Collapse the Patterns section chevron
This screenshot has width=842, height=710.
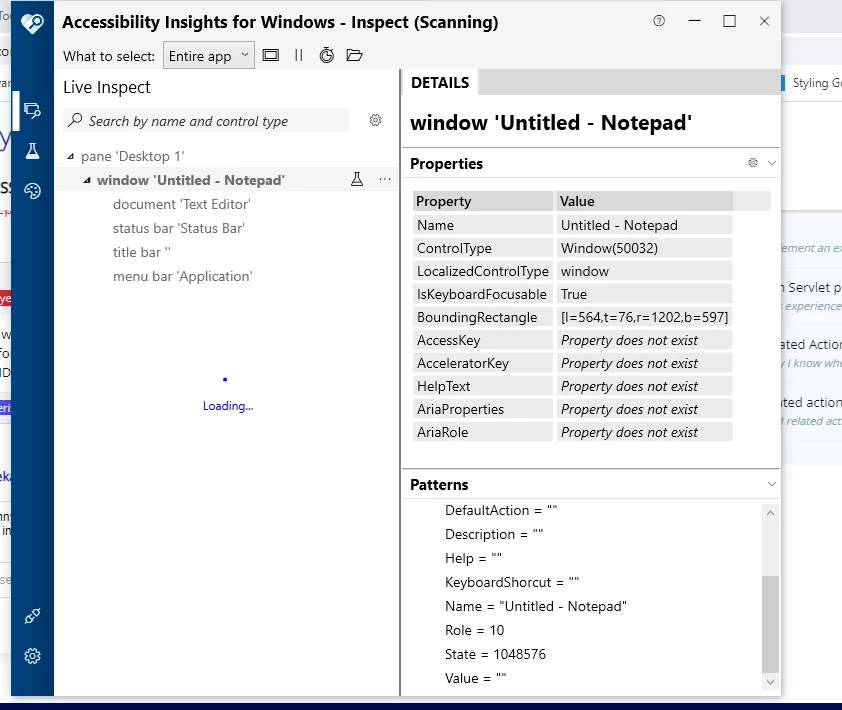772,484
